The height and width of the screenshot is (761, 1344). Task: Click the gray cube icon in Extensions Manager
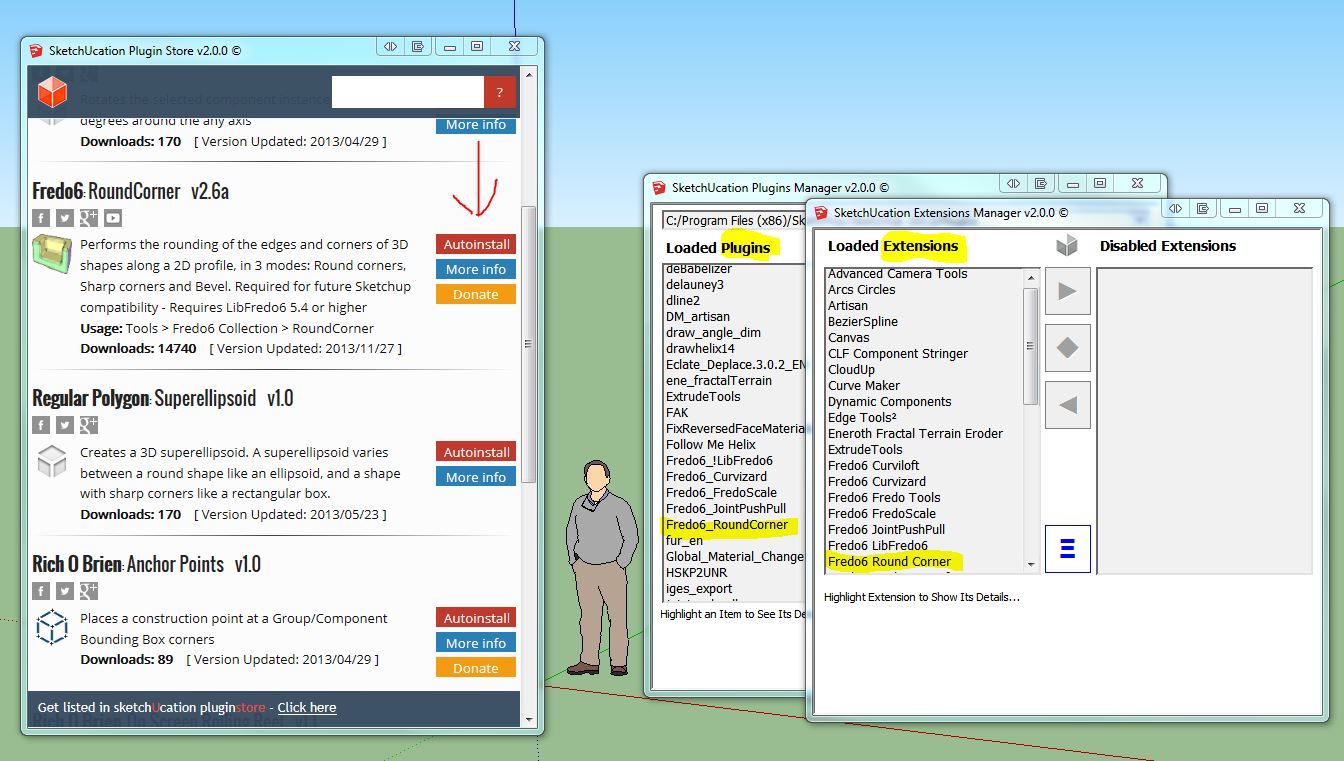(x=1067, y=245)
